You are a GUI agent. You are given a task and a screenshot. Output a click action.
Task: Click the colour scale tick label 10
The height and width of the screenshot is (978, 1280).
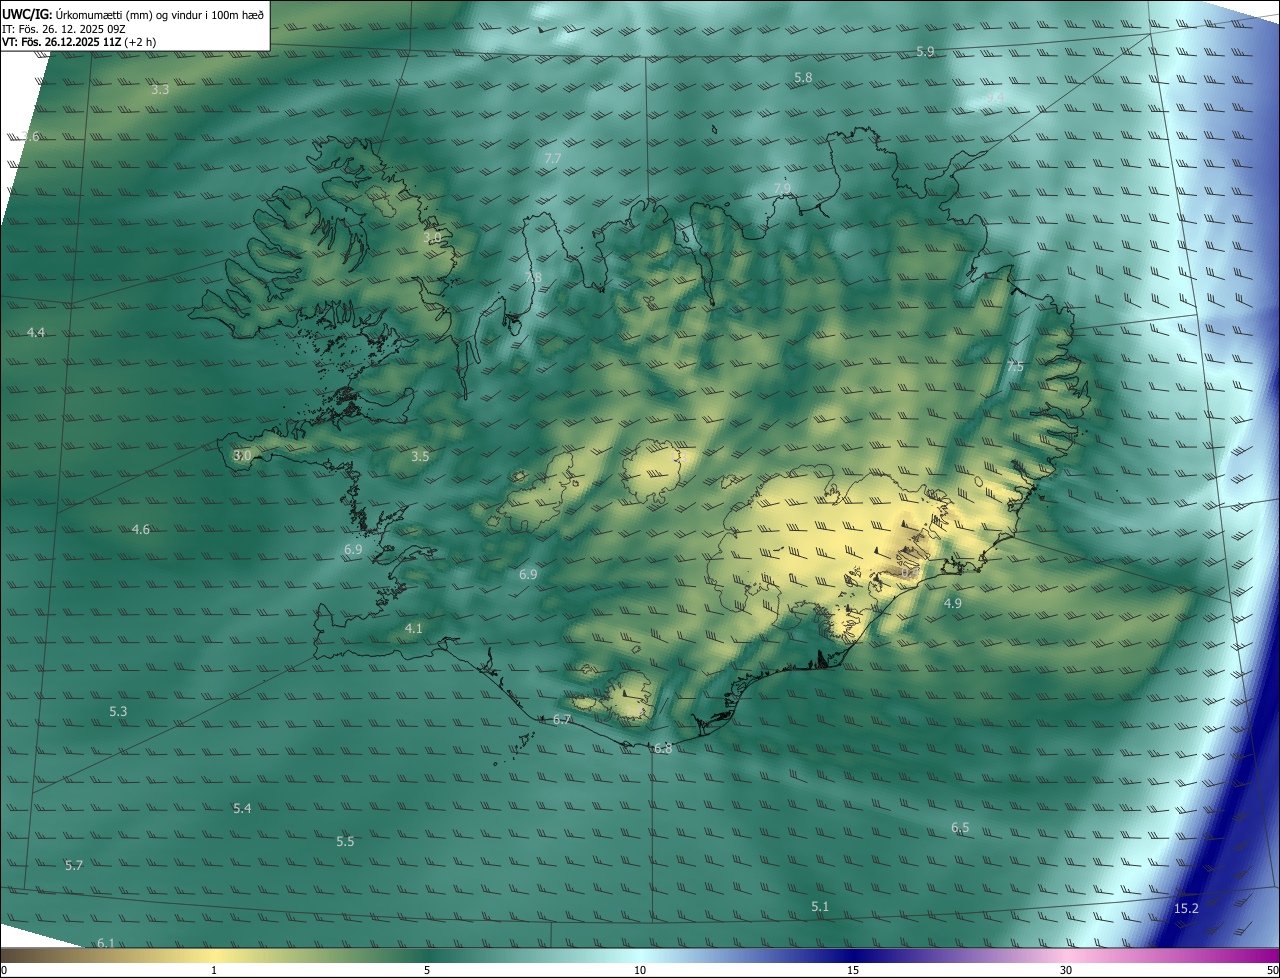[x=640, y=971]
